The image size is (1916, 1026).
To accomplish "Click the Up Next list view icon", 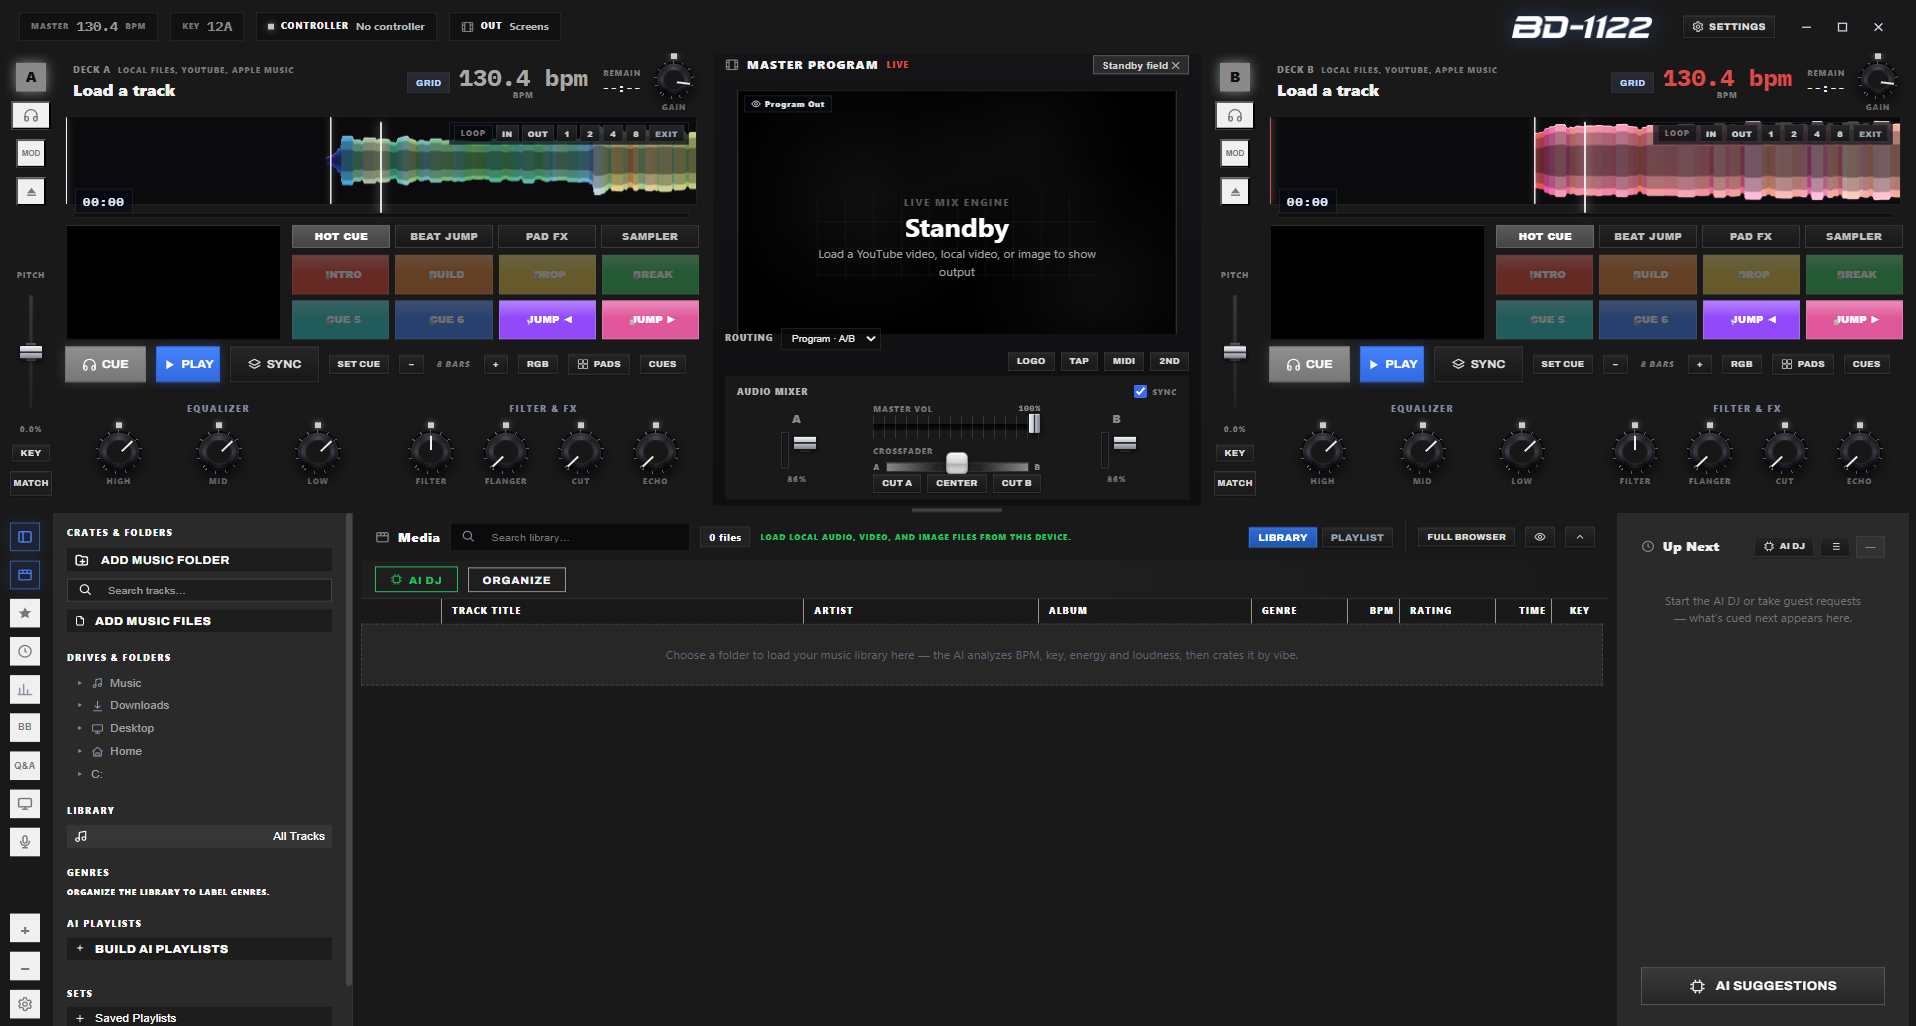I will pos(1836,546).
